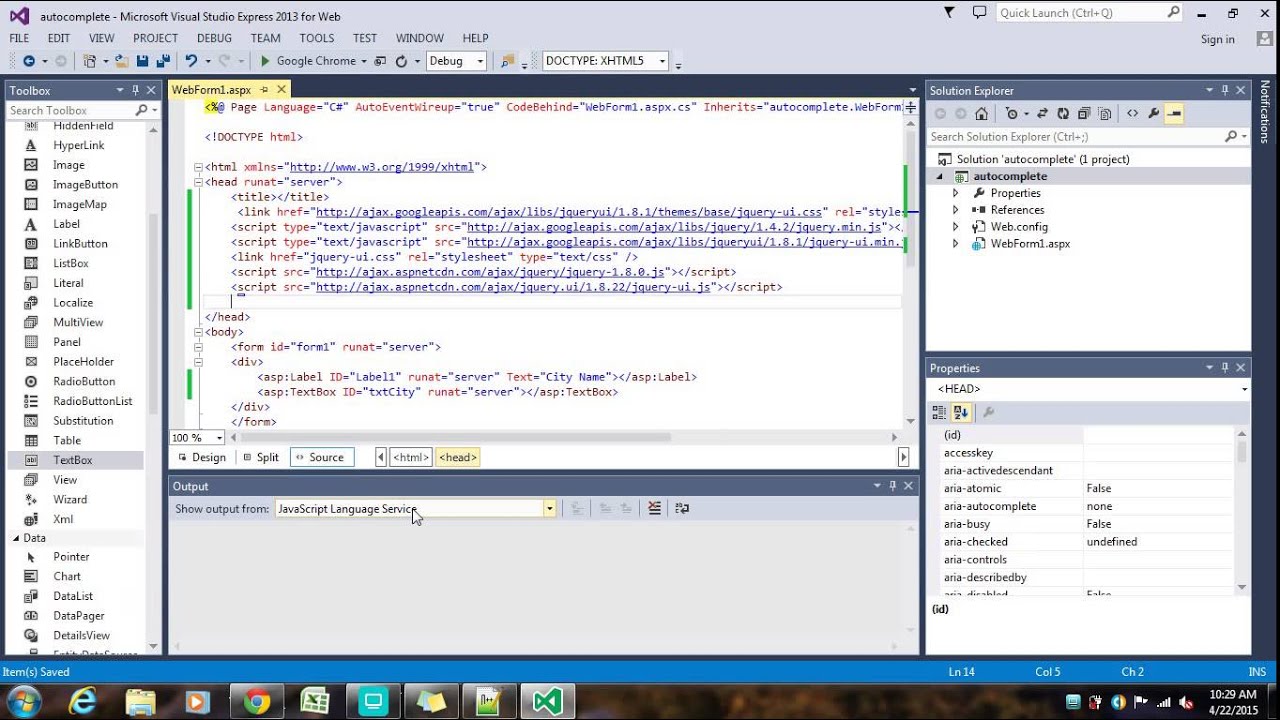1280x720 pixels.
Task: Open Excel from Windows taskbar
Action: [x=315, y=702]
